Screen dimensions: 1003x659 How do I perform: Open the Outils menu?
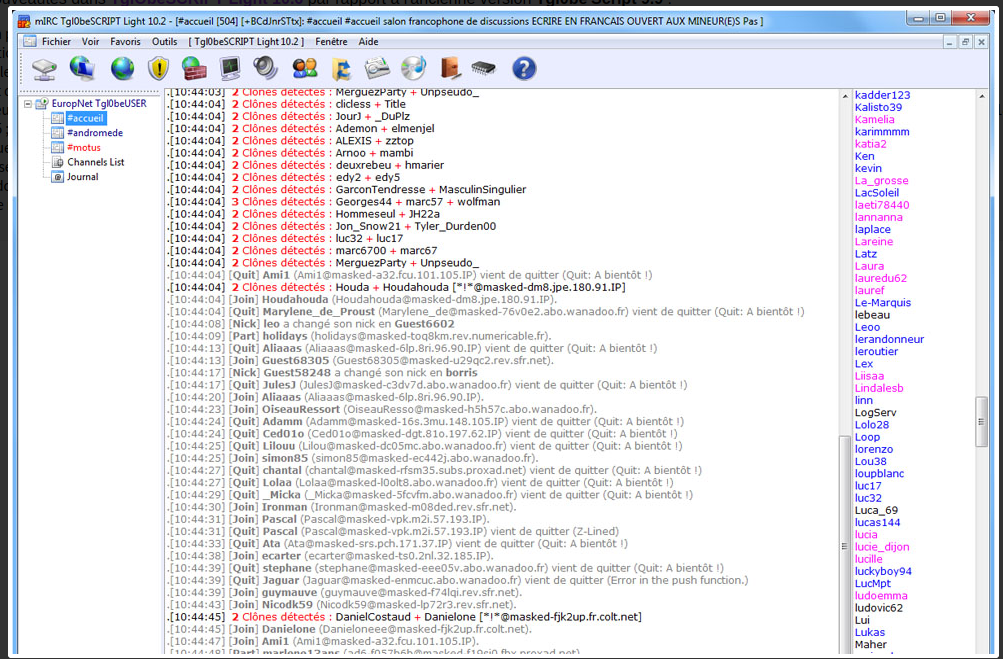(164, 42)
